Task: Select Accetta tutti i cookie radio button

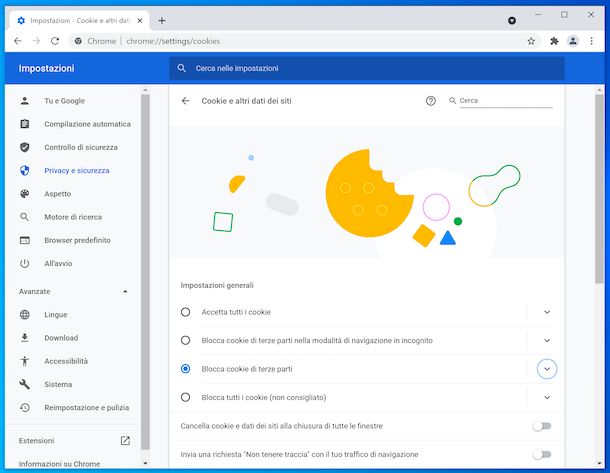Action: (x=186, y=312)
